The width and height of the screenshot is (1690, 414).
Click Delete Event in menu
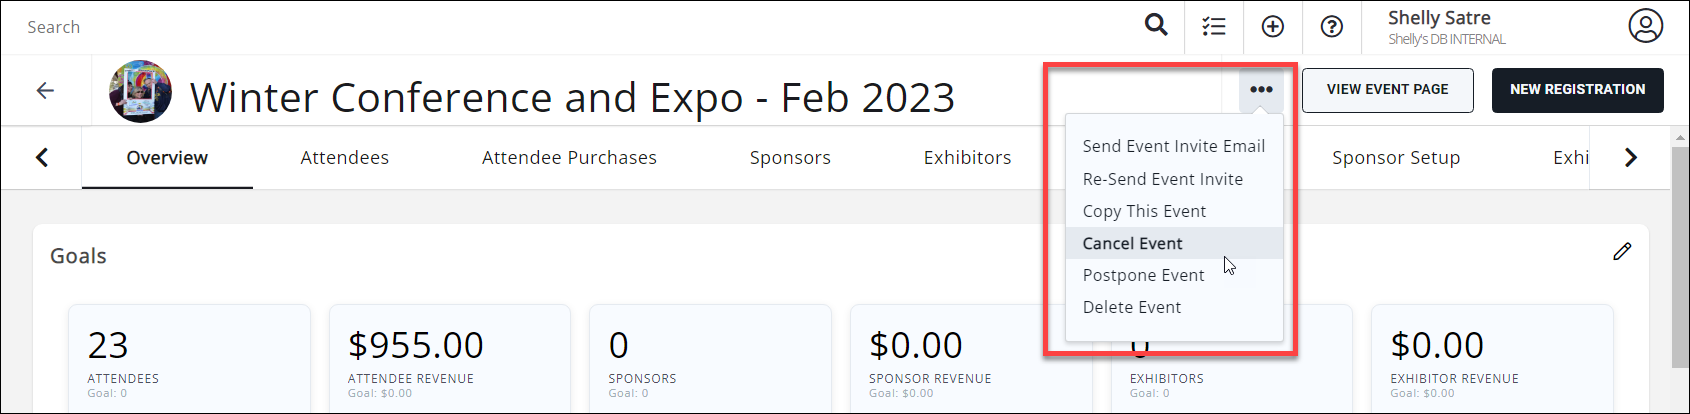coord(1131,307)
